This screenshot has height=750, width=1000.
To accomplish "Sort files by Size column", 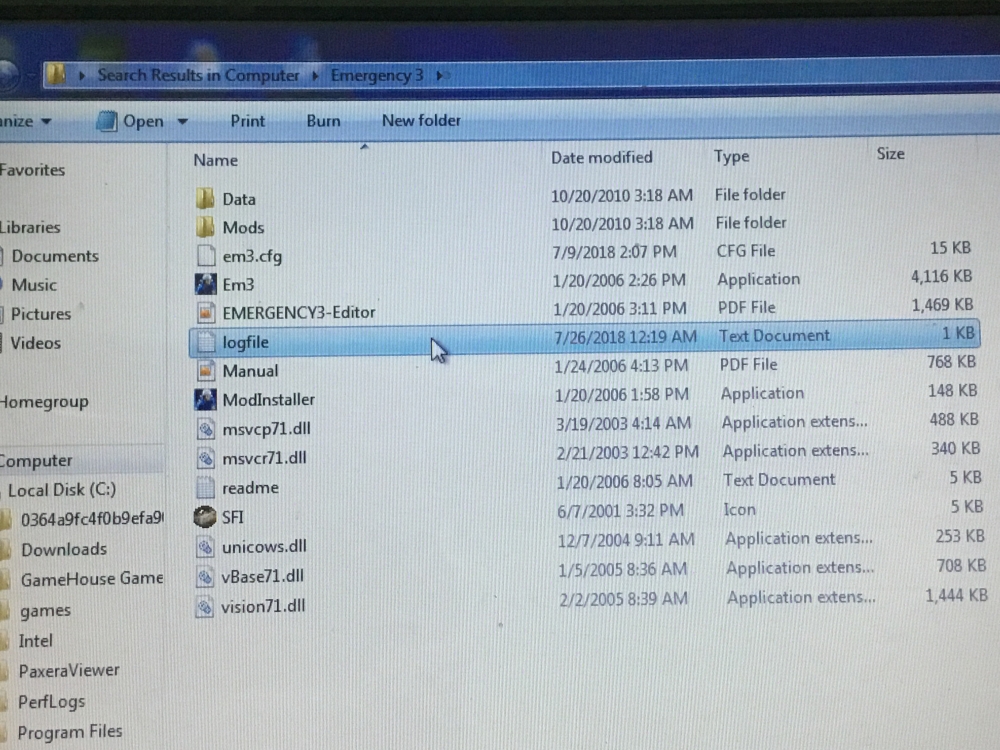I will [x=890, y=154].
